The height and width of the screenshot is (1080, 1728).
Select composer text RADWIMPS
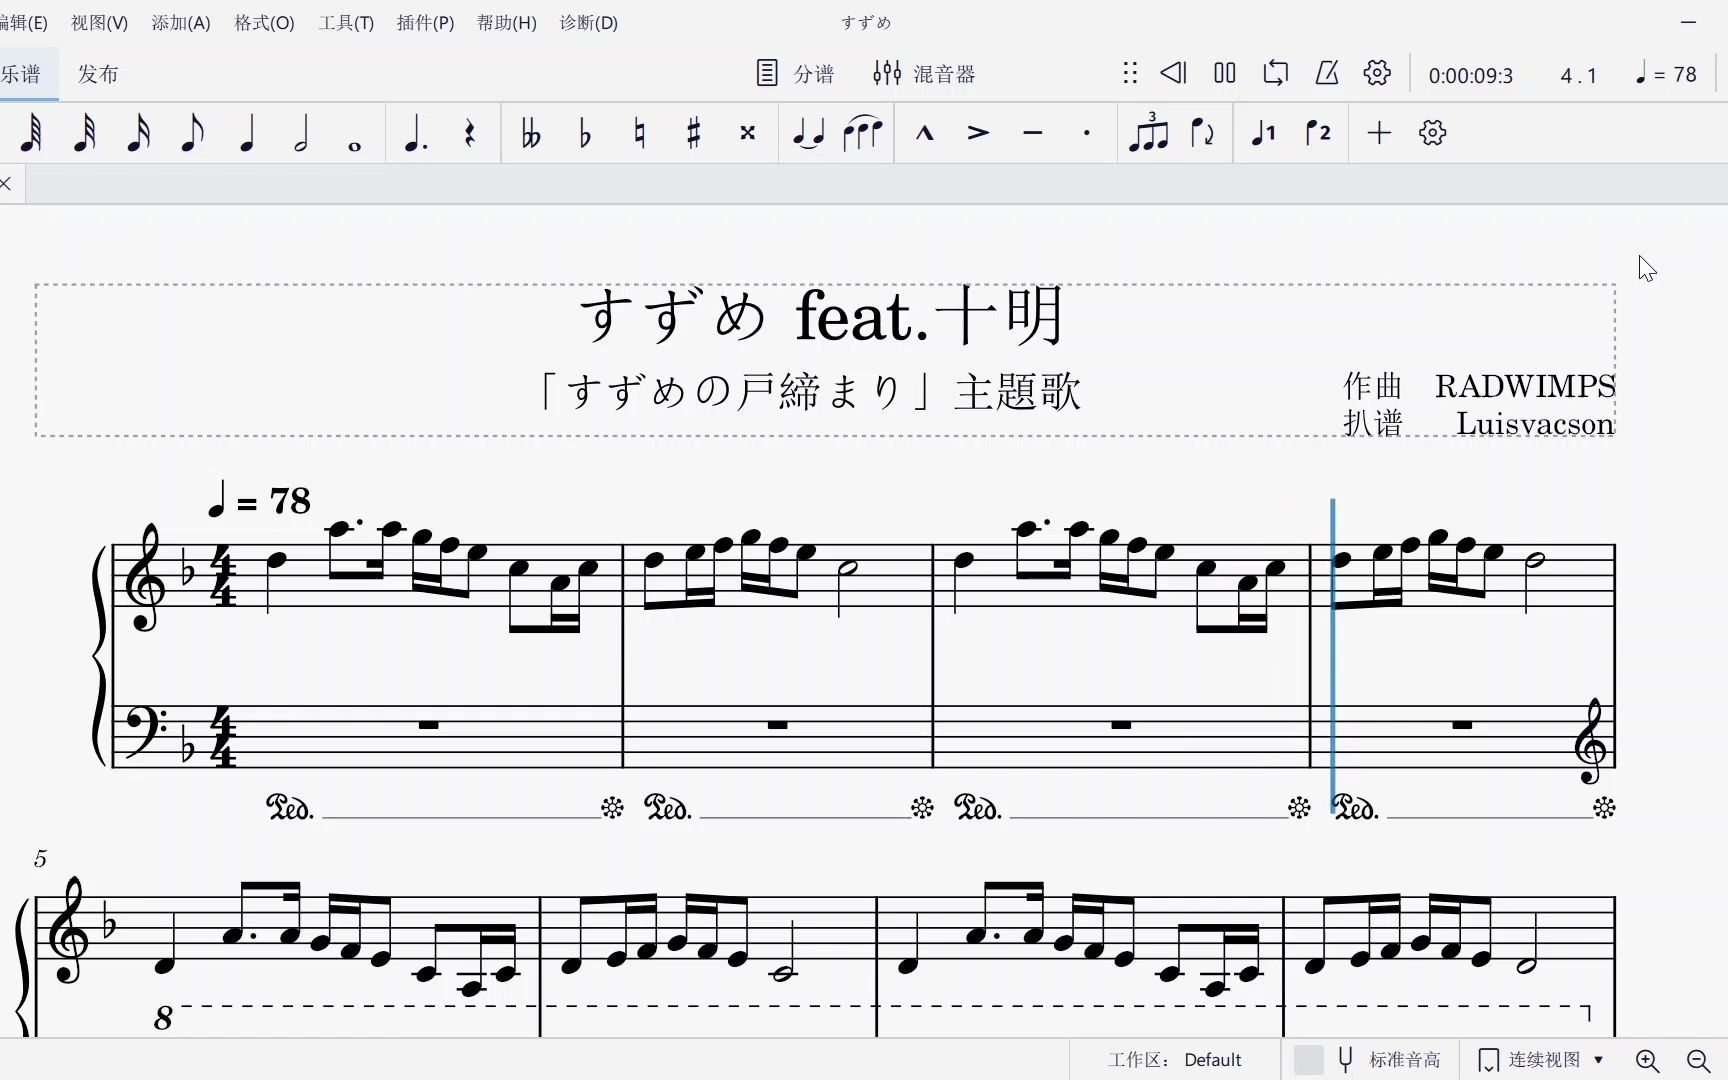[x=1525, y=386]
